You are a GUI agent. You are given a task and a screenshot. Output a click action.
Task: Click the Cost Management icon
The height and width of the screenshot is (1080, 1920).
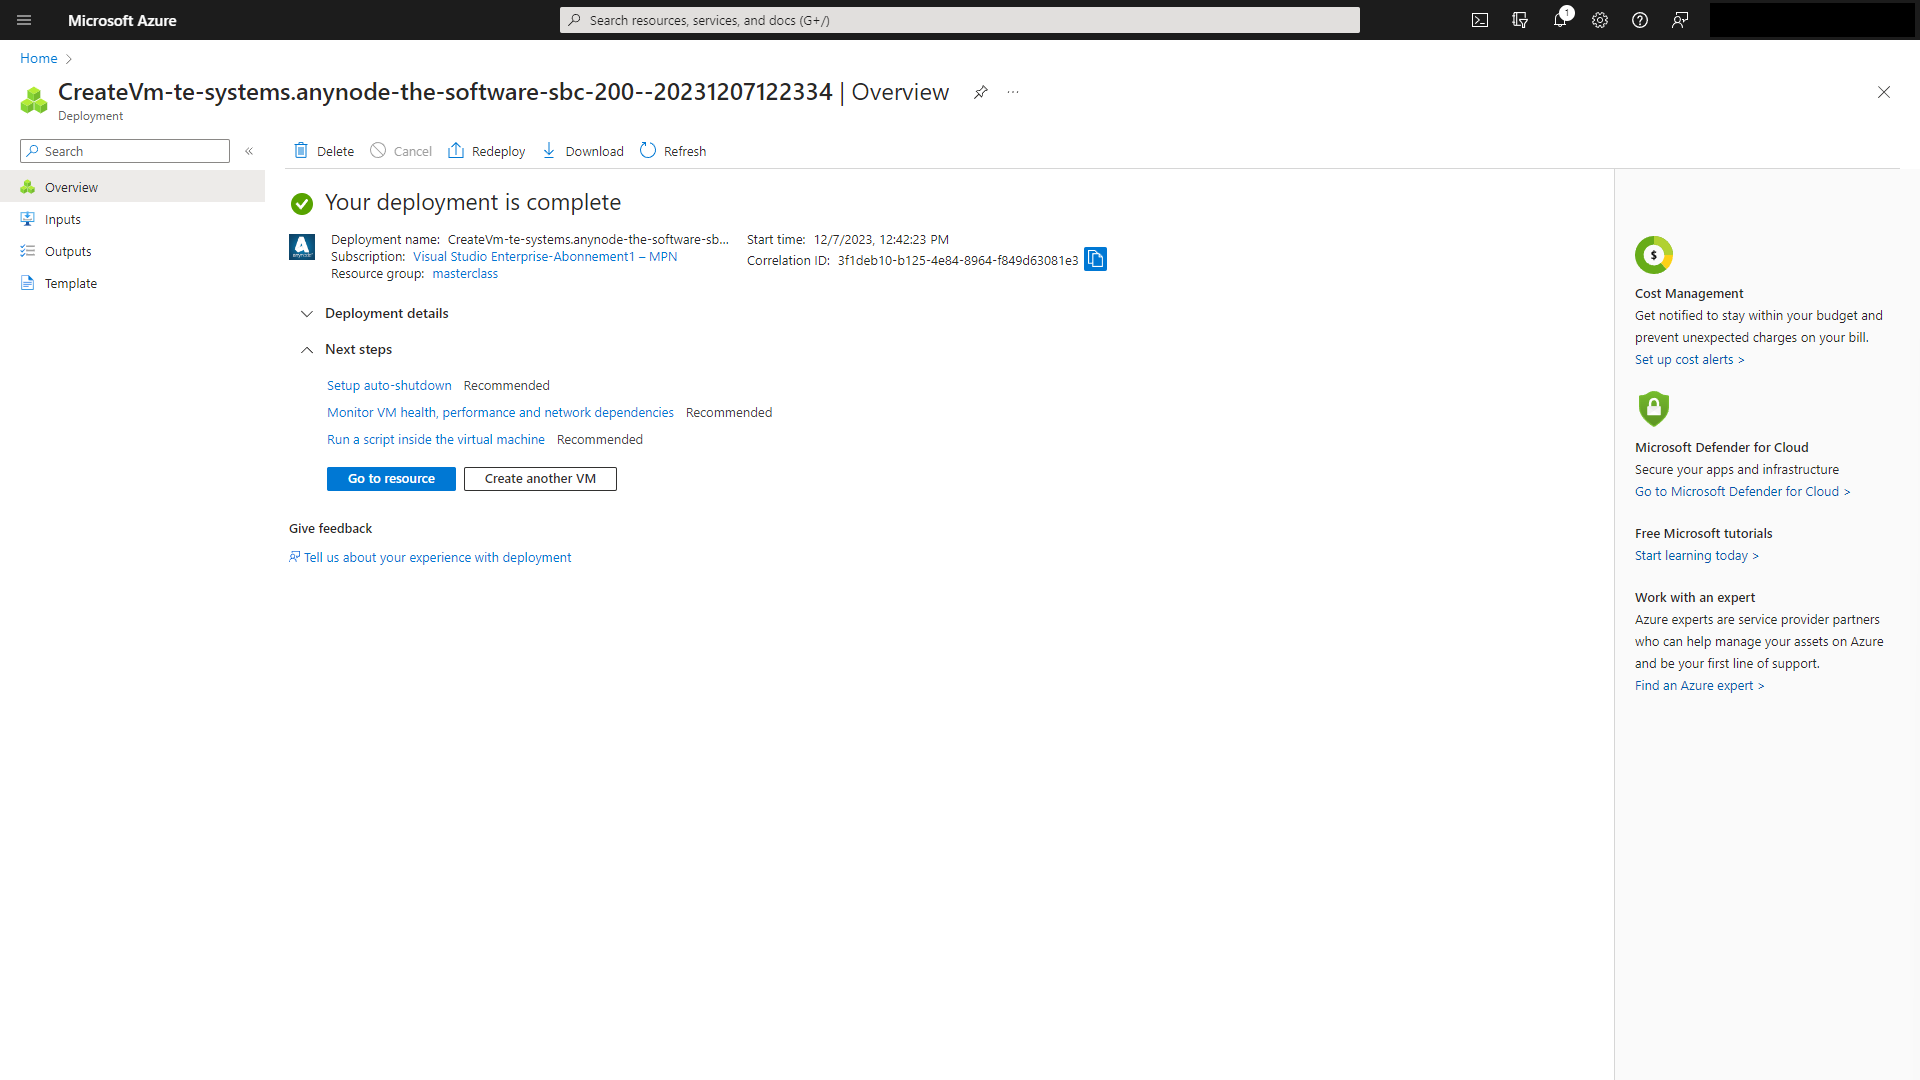[1654, 255]
